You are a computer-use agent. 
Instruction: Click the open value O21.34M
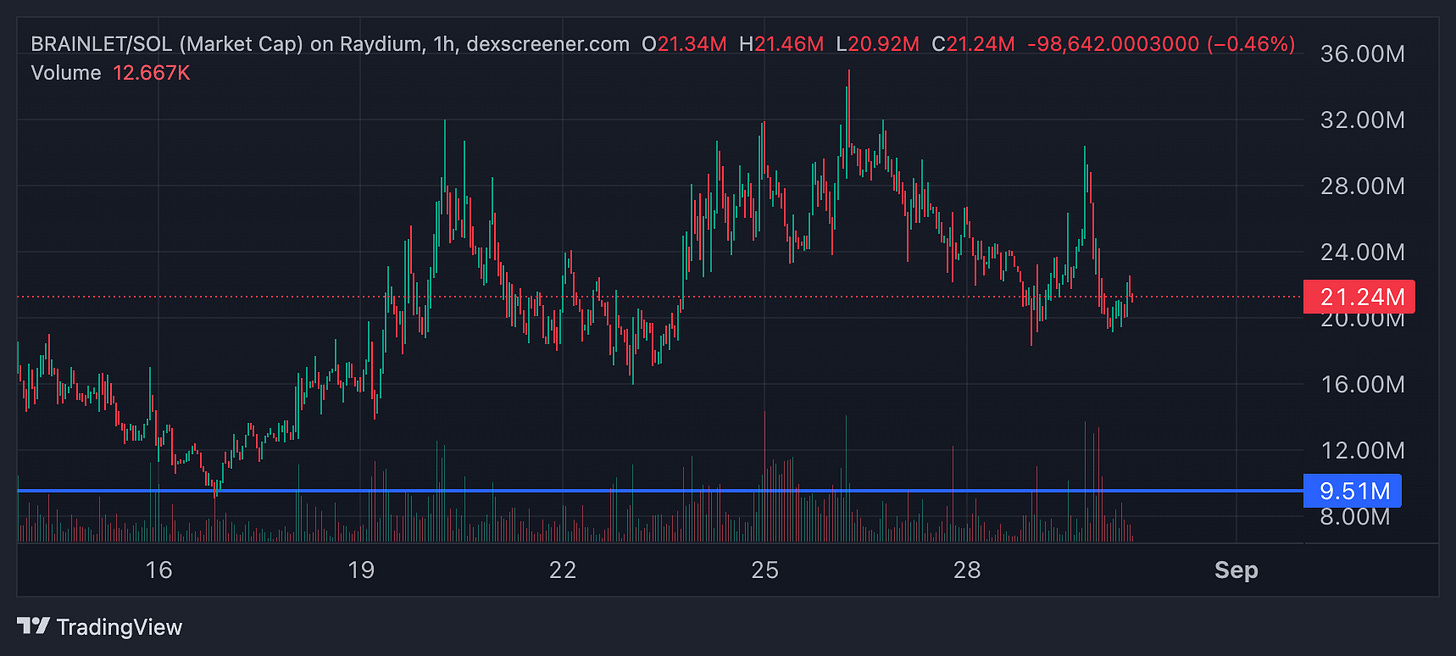[686, 44]
